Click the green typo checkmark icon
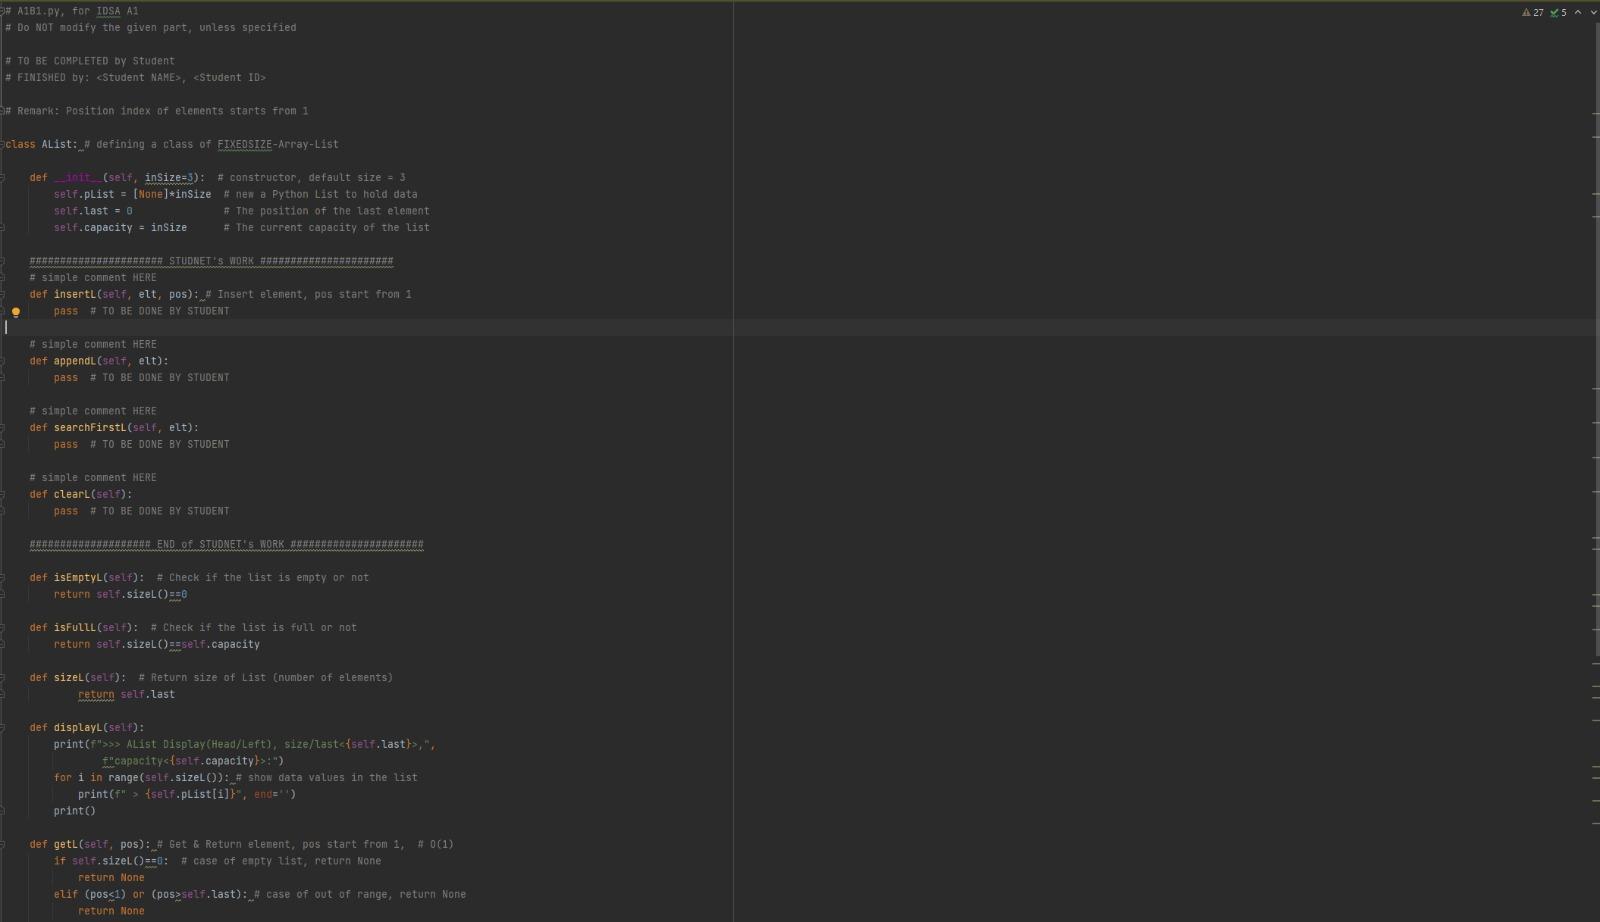This screenshot has width=1600, height=922. pos(1554,13)
